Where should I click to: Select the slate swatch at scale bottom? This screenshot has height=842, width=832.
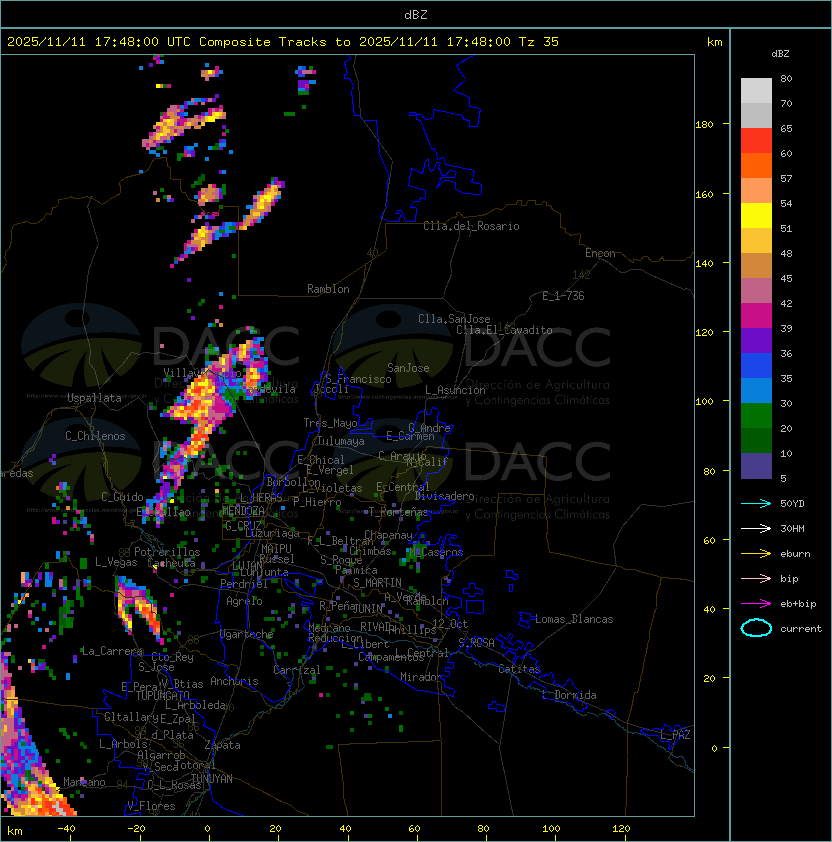pyautogui.click(x=756, y=466)
